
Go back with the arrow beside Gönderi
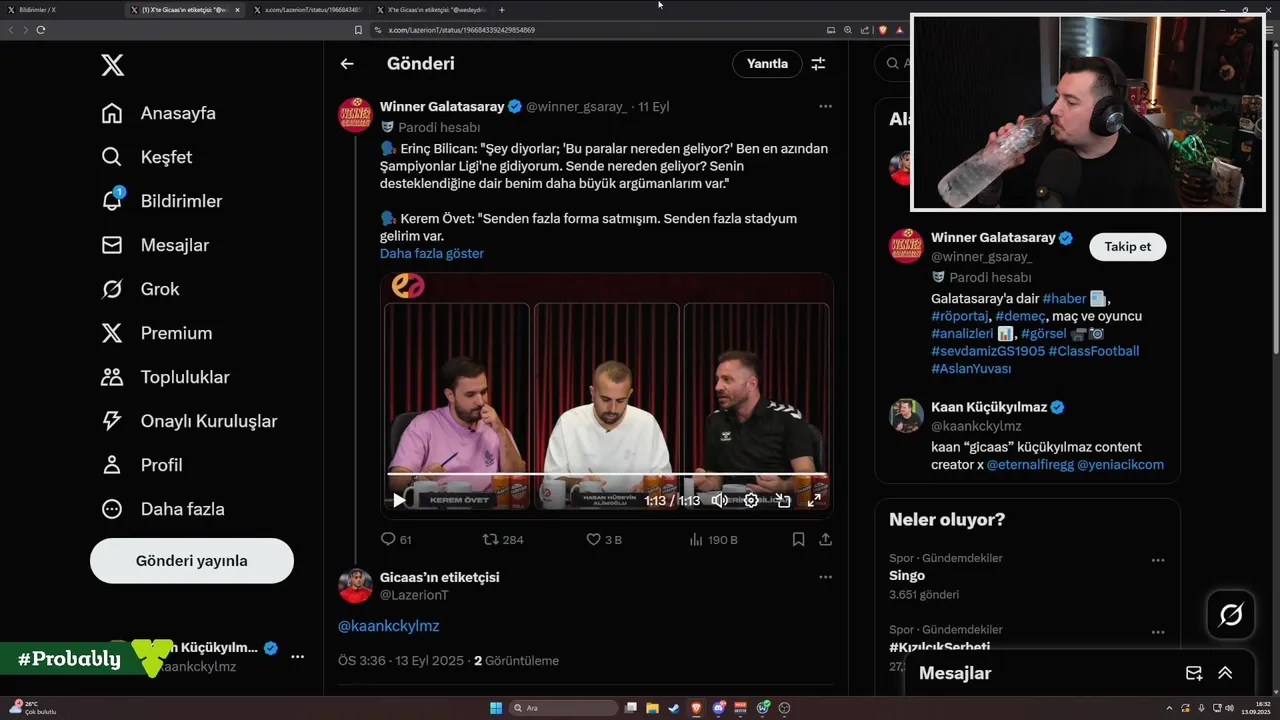coord(347,64)
